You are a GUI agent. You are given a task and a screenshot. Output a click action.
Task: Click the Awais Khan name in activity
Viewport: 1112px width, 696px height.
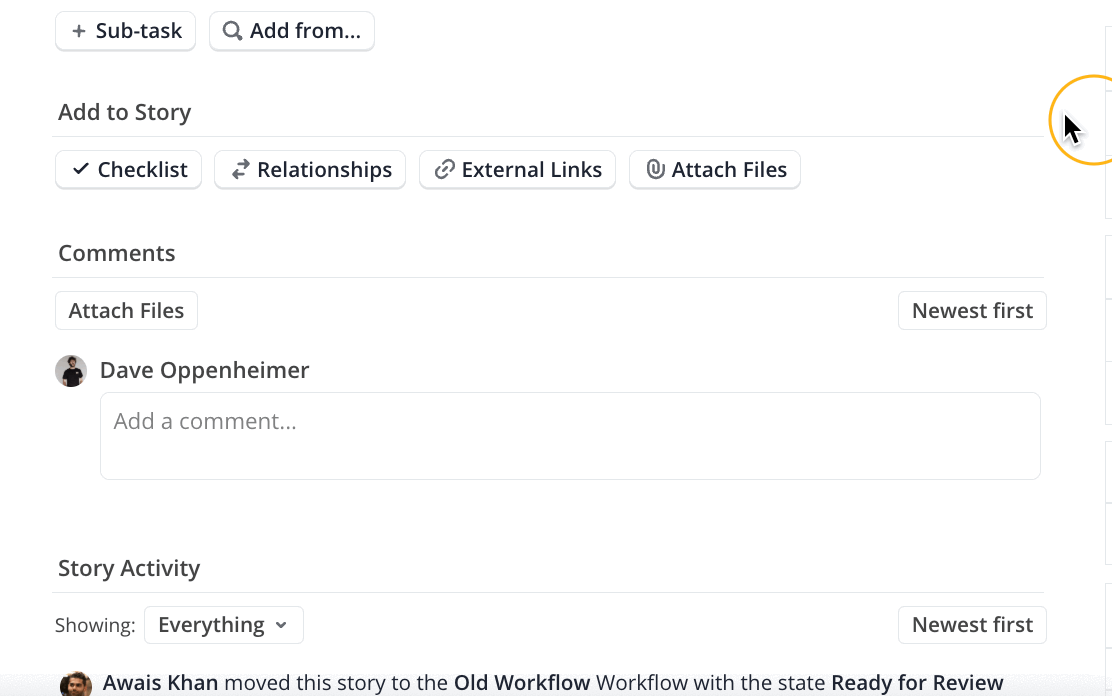point(160,683)
